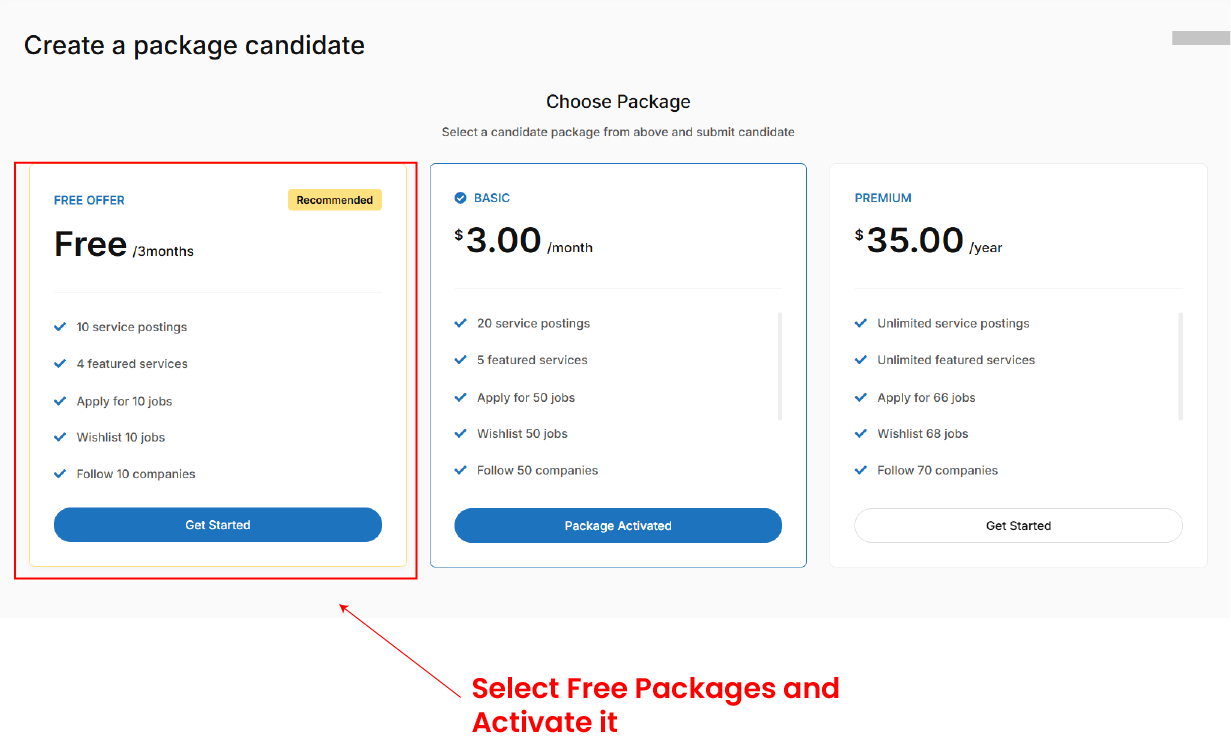This screenshot has width=1231, height=749.
Task: Click the $3.00 /month price
Action: (522, 241)
